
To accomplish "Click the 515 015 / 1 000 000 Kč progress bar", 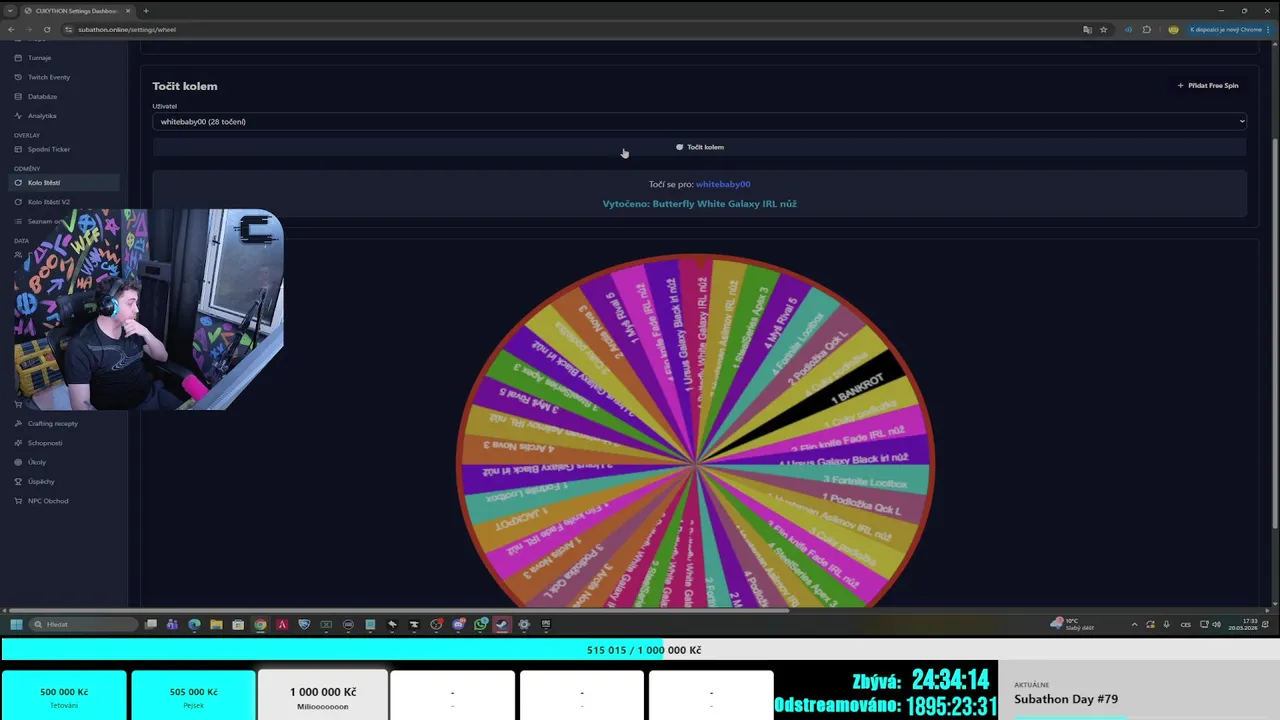I will [640, 650].
